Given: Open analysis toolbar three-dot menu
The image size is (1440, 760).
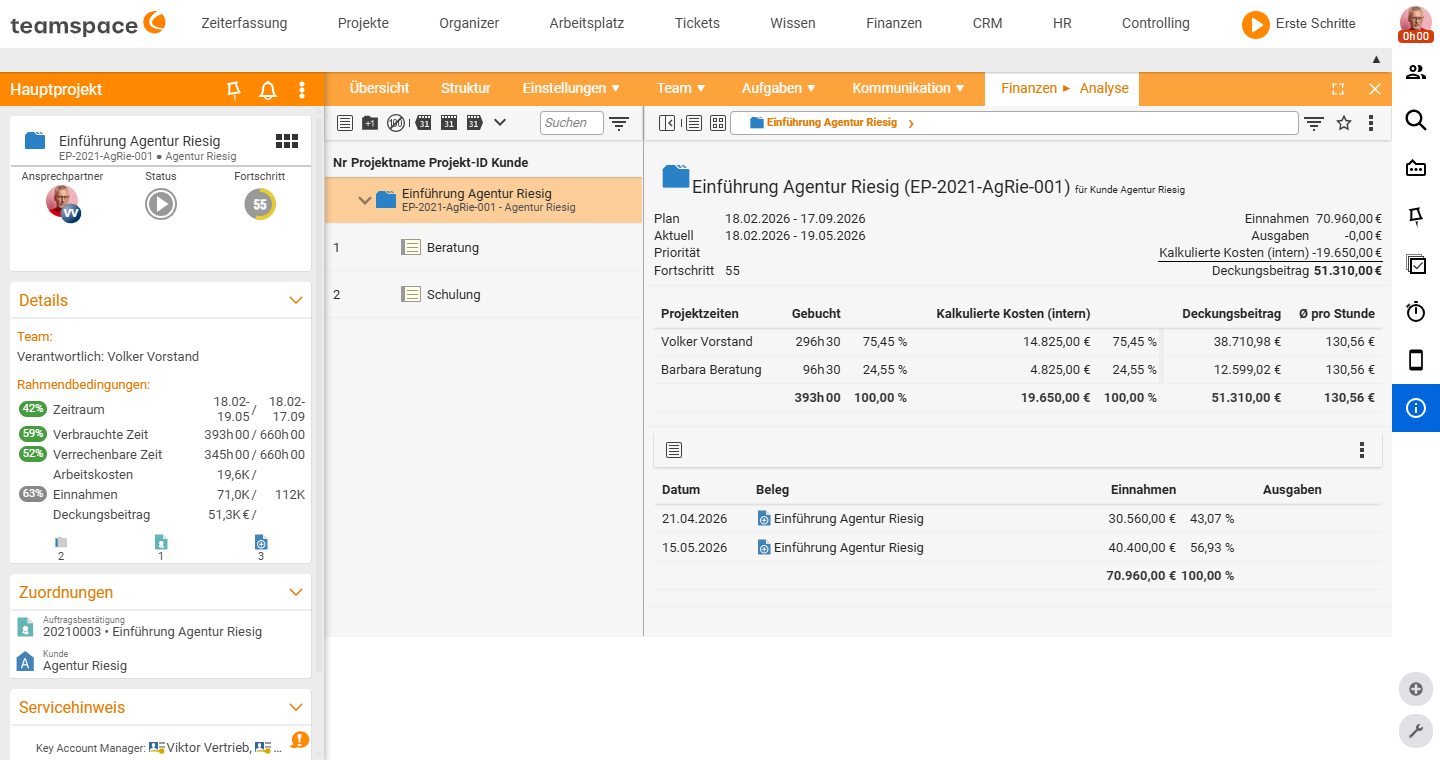Looking at the screenshot, I should [x=1371, y=123].
